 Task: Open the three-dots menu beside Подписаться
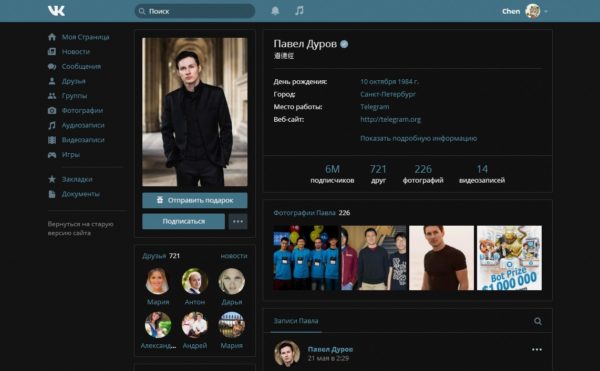pos(238,221)
